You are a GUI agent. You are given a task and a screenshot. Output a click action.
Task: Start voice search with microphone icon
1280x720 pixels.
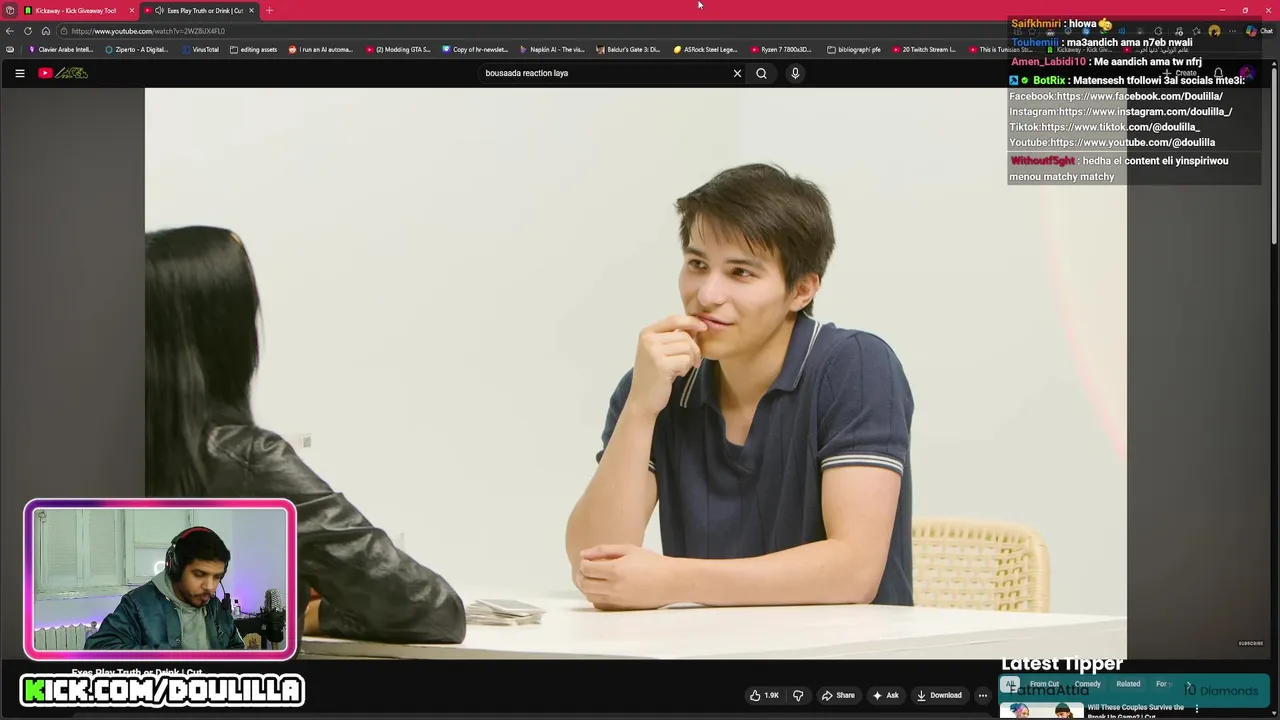(795, 73)
